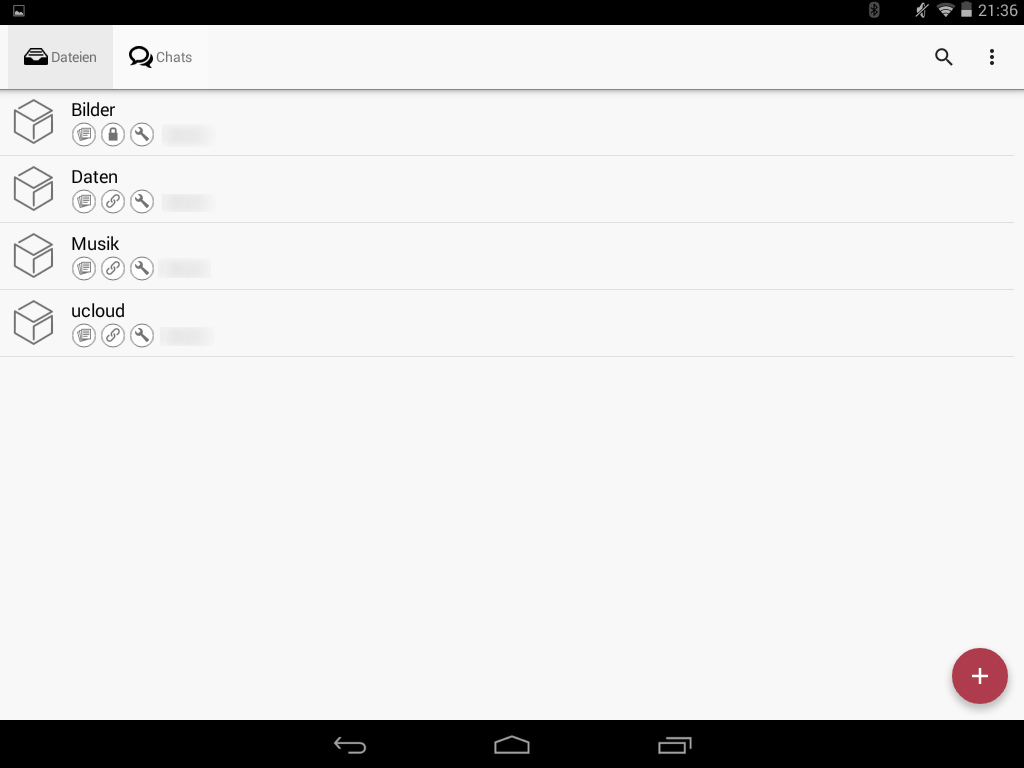The height and width of the screenshot is (768, 1024).
Task: Click the cube icon next to ucloud
Action: click(33, 323)
